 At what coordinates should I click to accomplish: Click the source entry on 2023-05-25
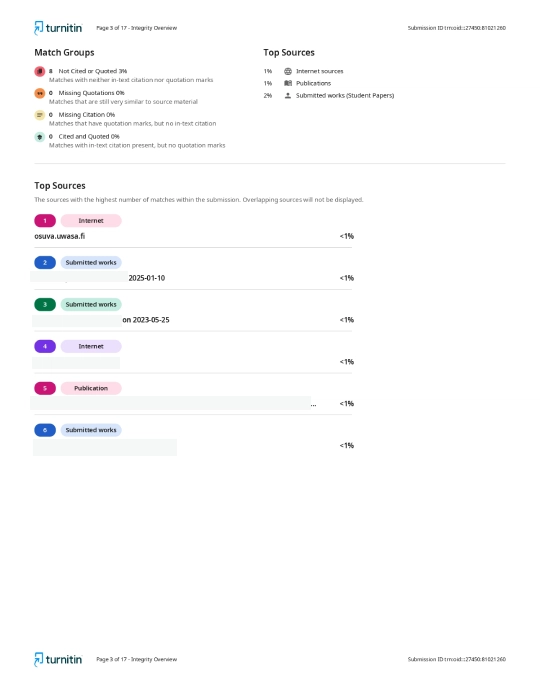(x=145, y=320)
